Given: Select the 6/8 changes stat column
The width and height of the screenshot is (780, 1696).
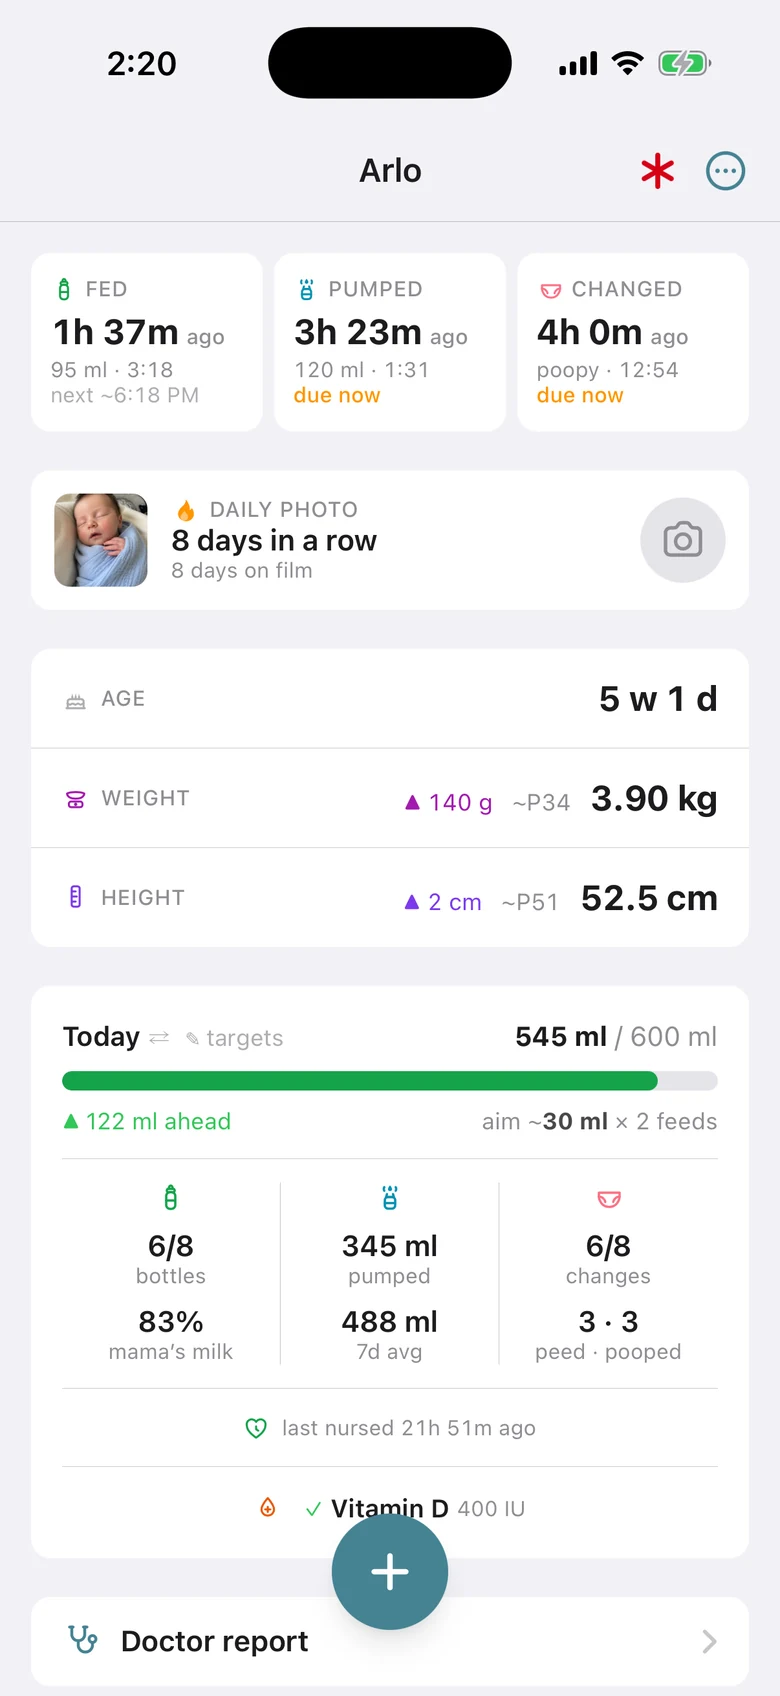Looking at the screenshot, I should point(608,1273).
